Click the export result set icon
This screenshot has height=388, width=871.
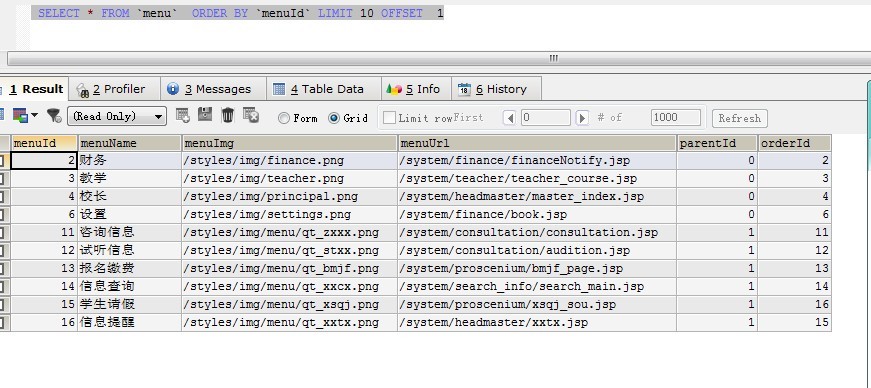21,115
